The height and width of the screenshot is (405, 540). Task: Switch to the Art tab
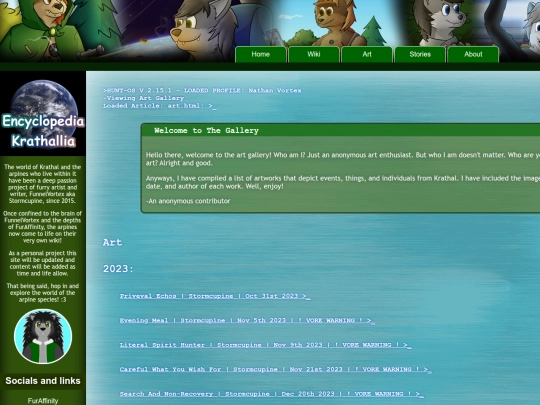367,54
